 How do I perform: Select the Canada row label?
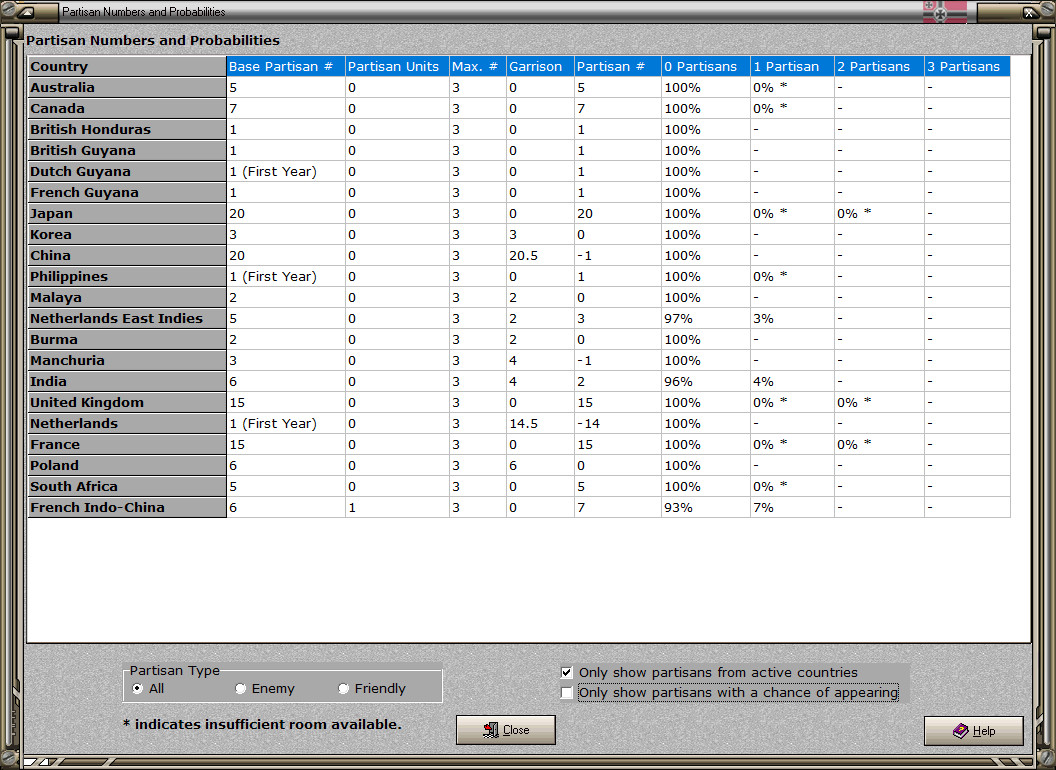(127, 108)
